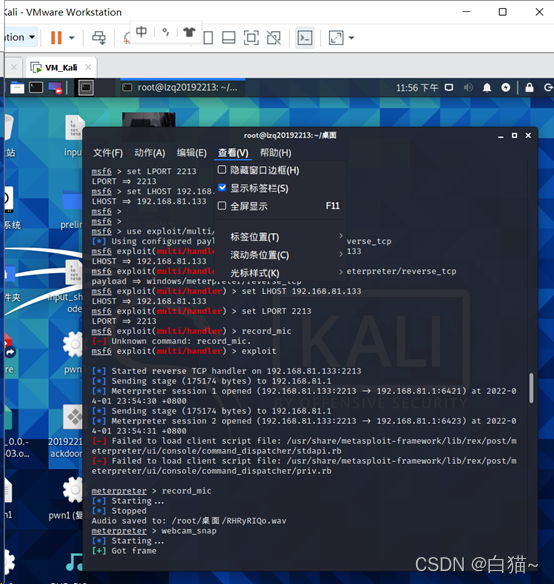
Task: Click the workspace switcher icon in the Kali panel
Action: point(86,88)
